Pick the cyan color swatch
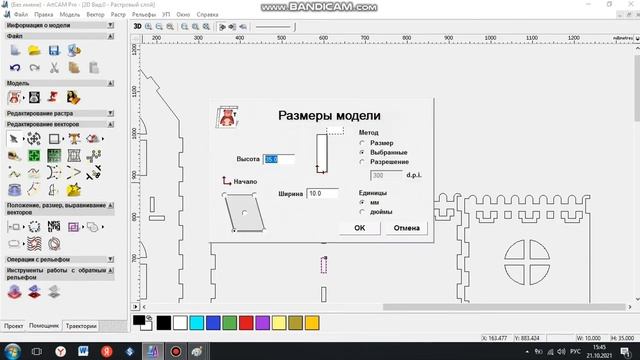640x360 pixels. pos(196,323)
